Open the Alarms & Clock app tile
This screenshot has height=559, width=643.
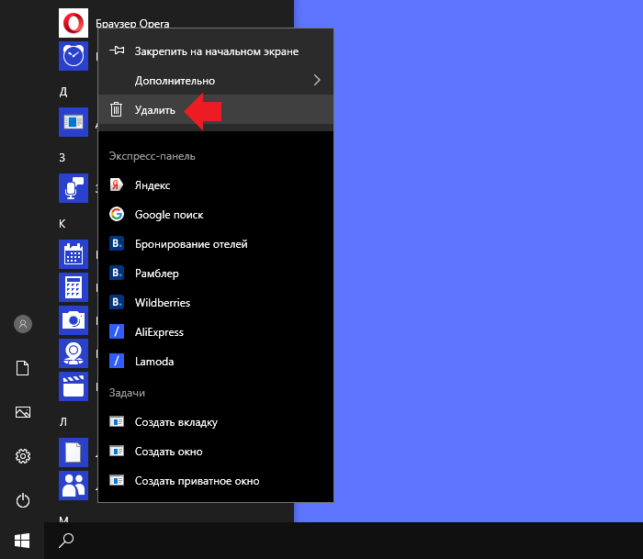pos(73,56)
